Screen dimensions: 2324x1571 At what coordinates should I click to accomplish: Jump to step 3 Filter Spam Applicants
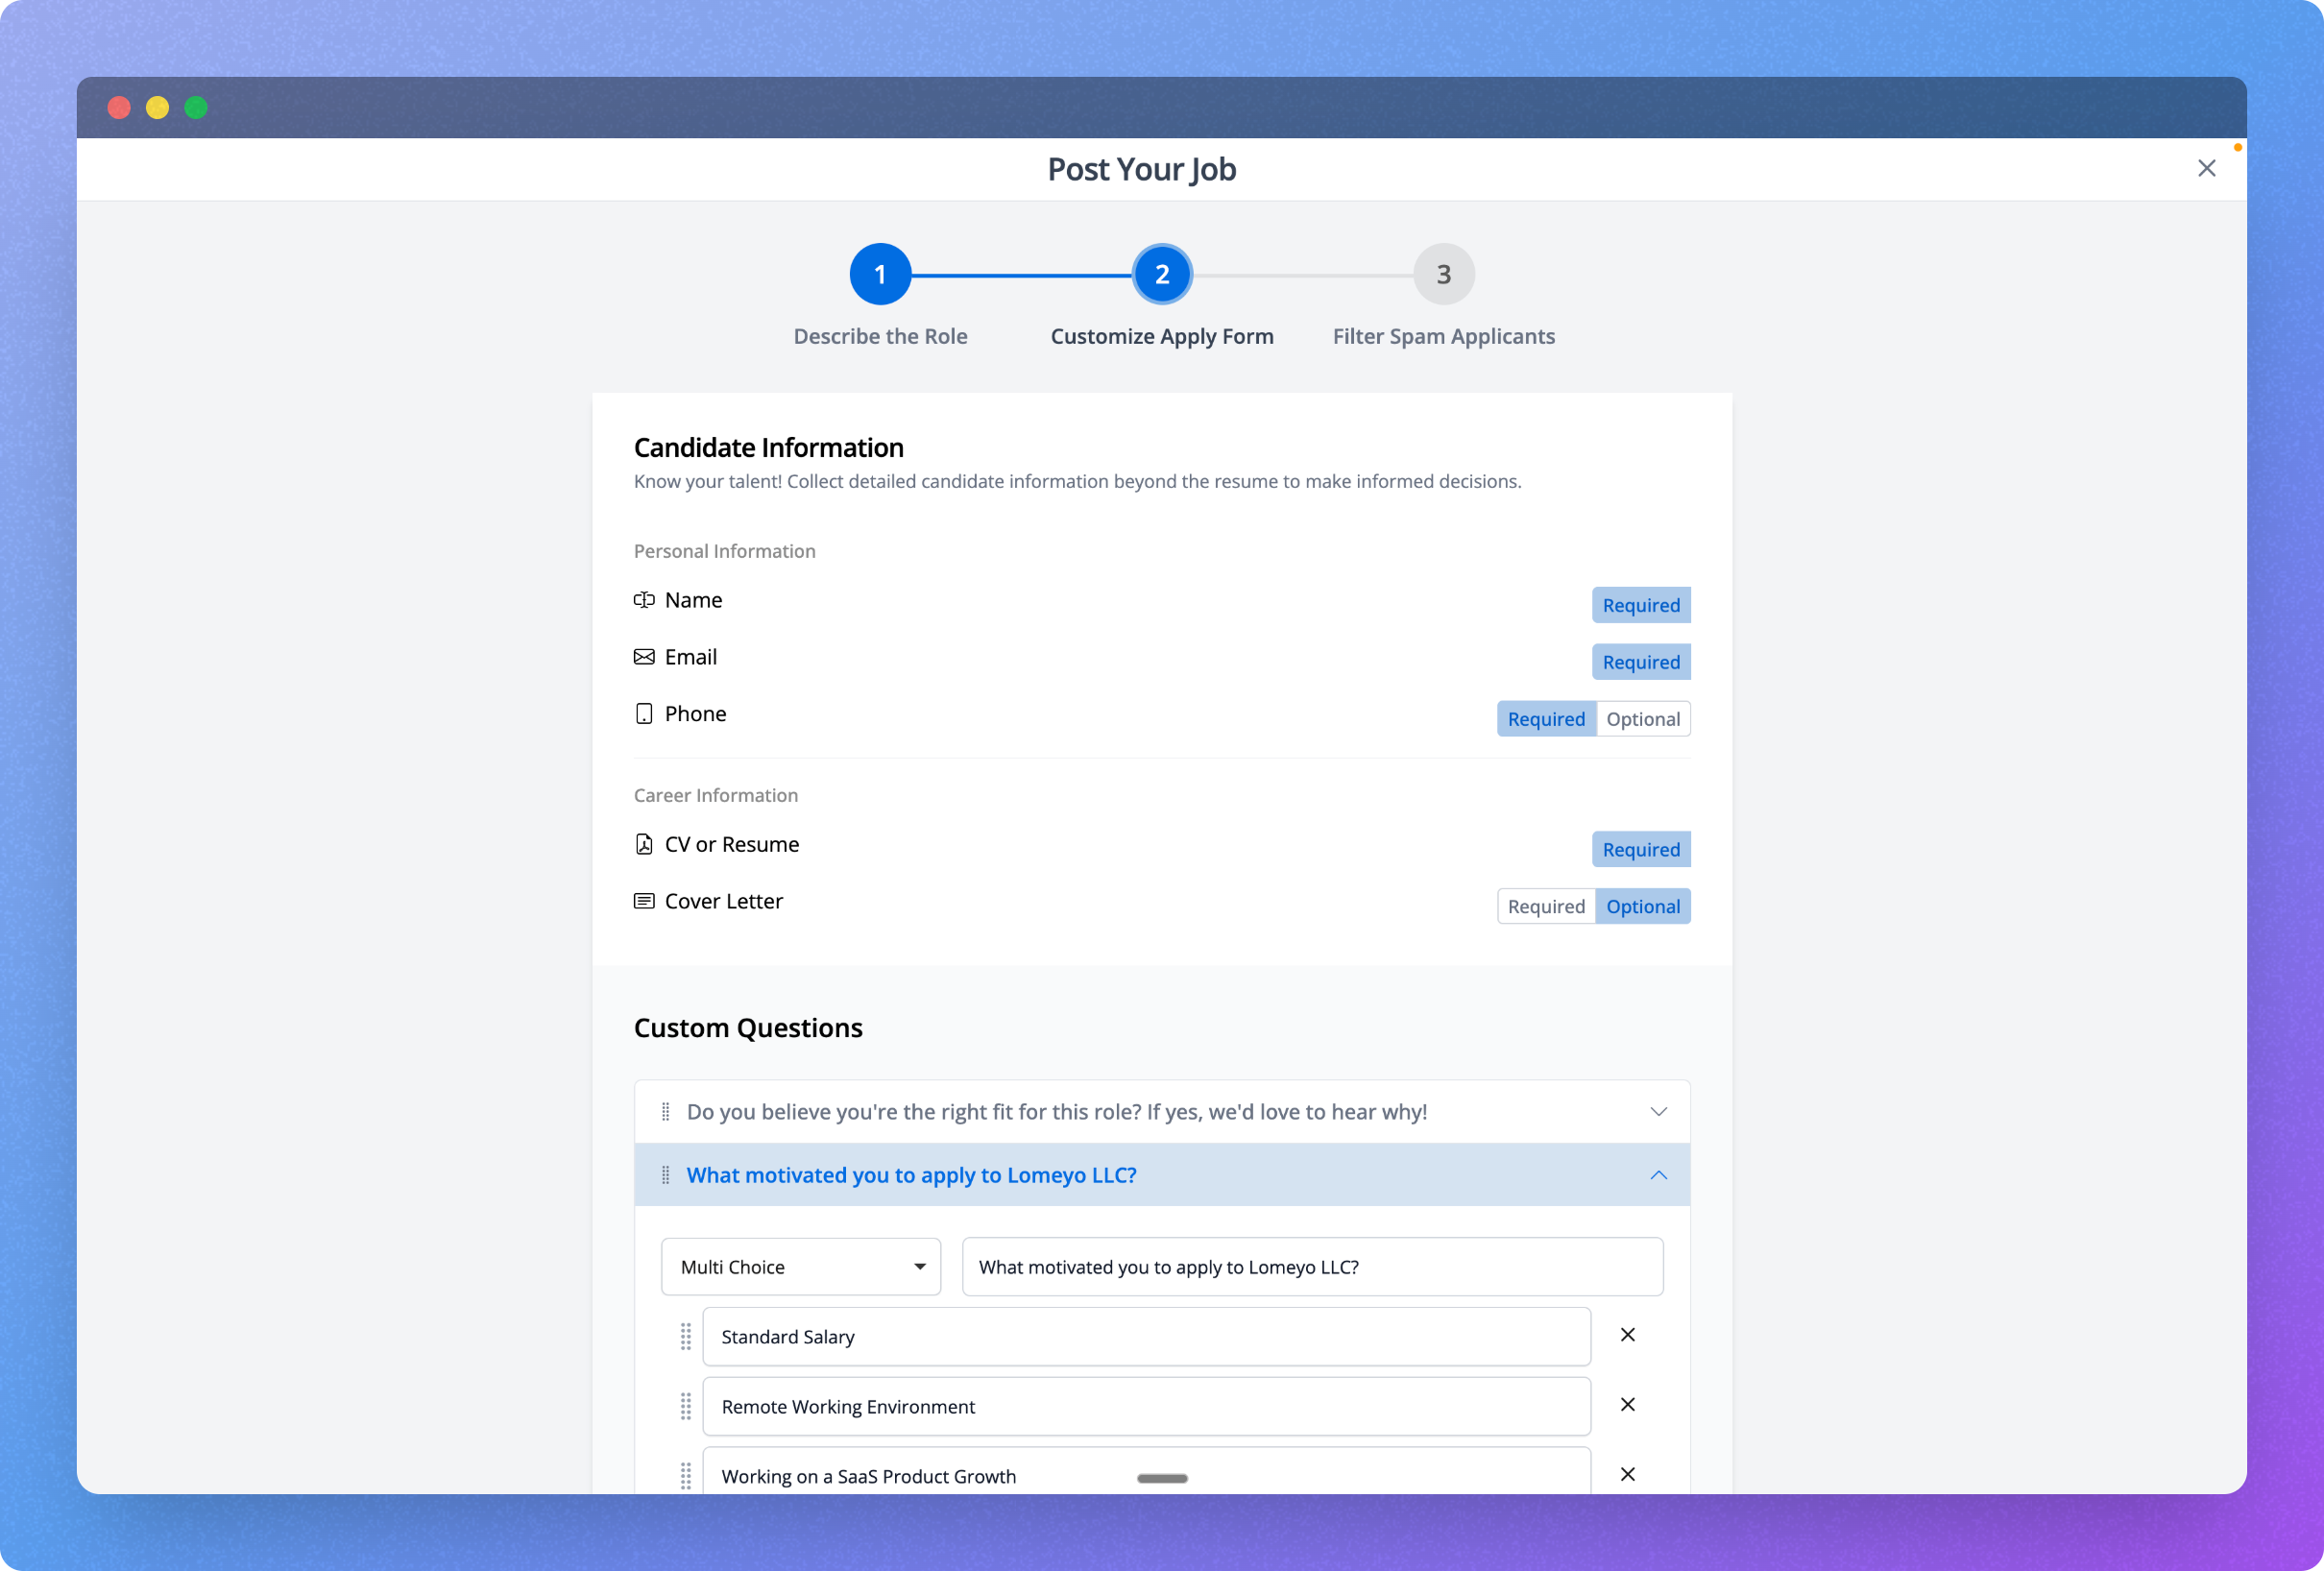click(x=1443, y=274)
